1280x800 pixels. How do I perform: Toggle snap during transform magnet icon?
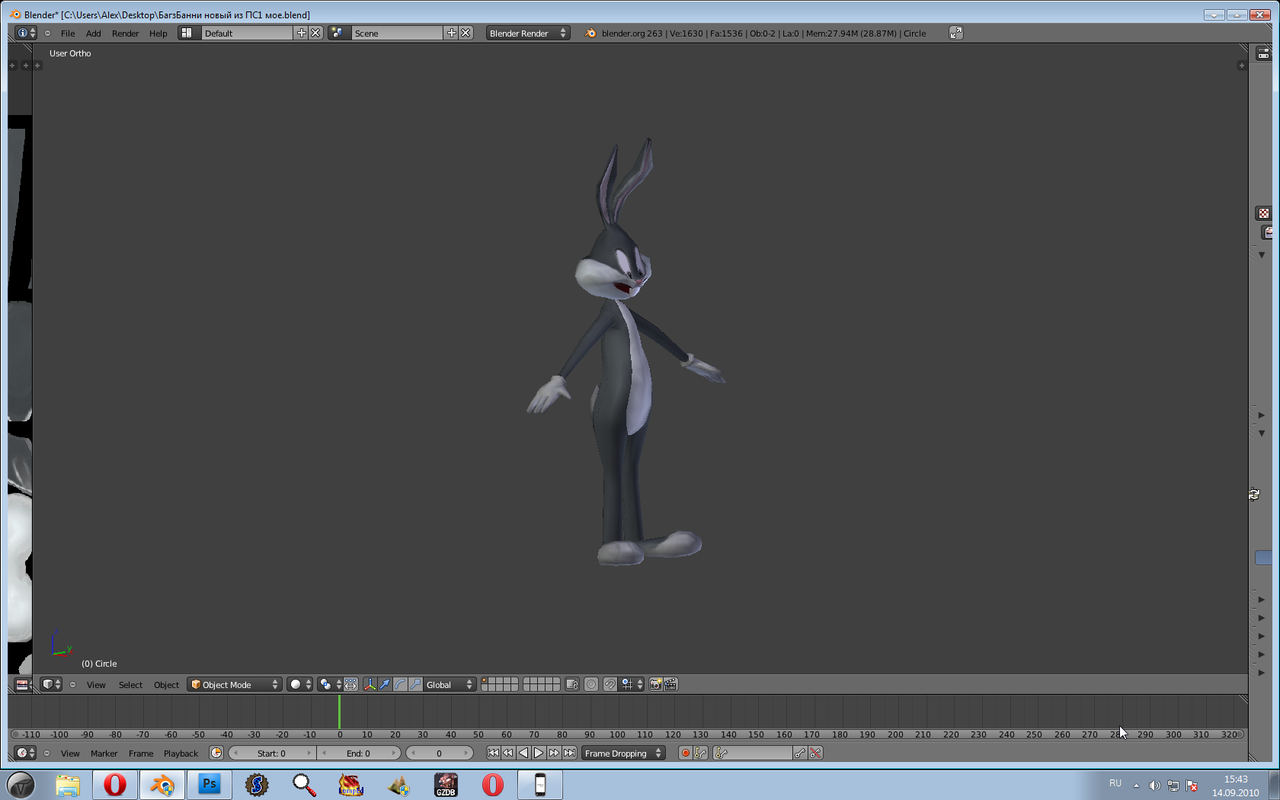point(609,685)
